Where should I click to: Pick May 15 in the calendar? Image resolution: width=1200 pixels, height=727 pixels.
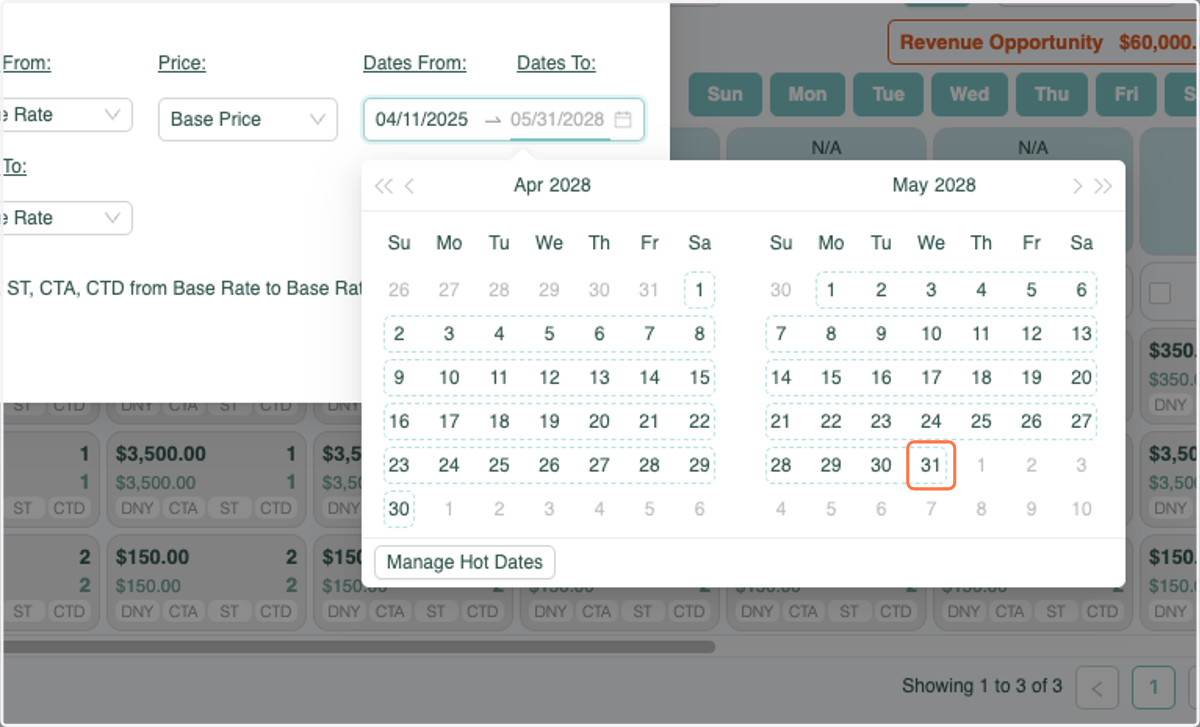tap(831, 378)
